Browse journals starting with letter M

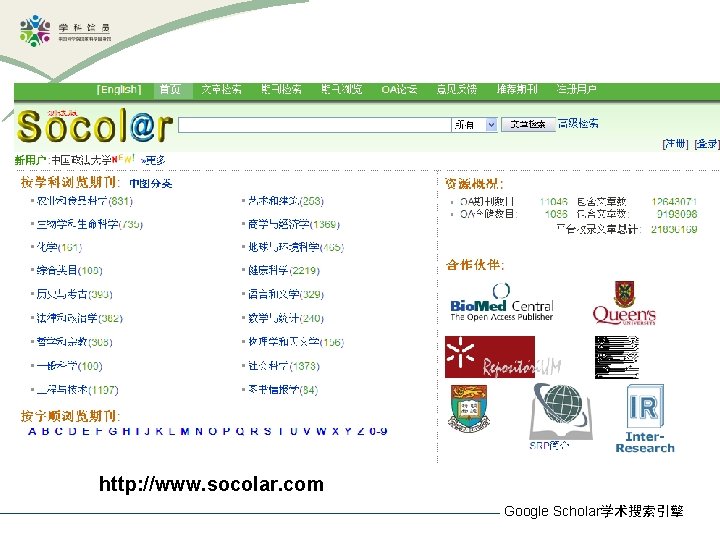coord(185,432)
